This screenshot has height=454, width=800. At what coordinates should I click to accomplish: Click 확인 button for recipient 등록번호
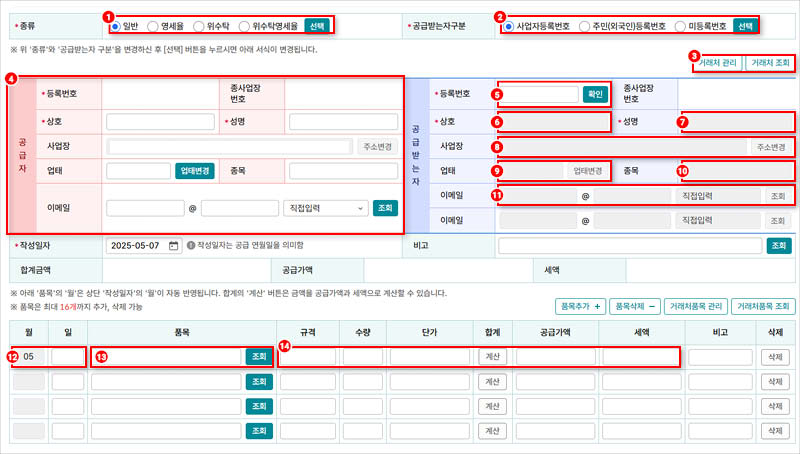(x=595, y=94)
